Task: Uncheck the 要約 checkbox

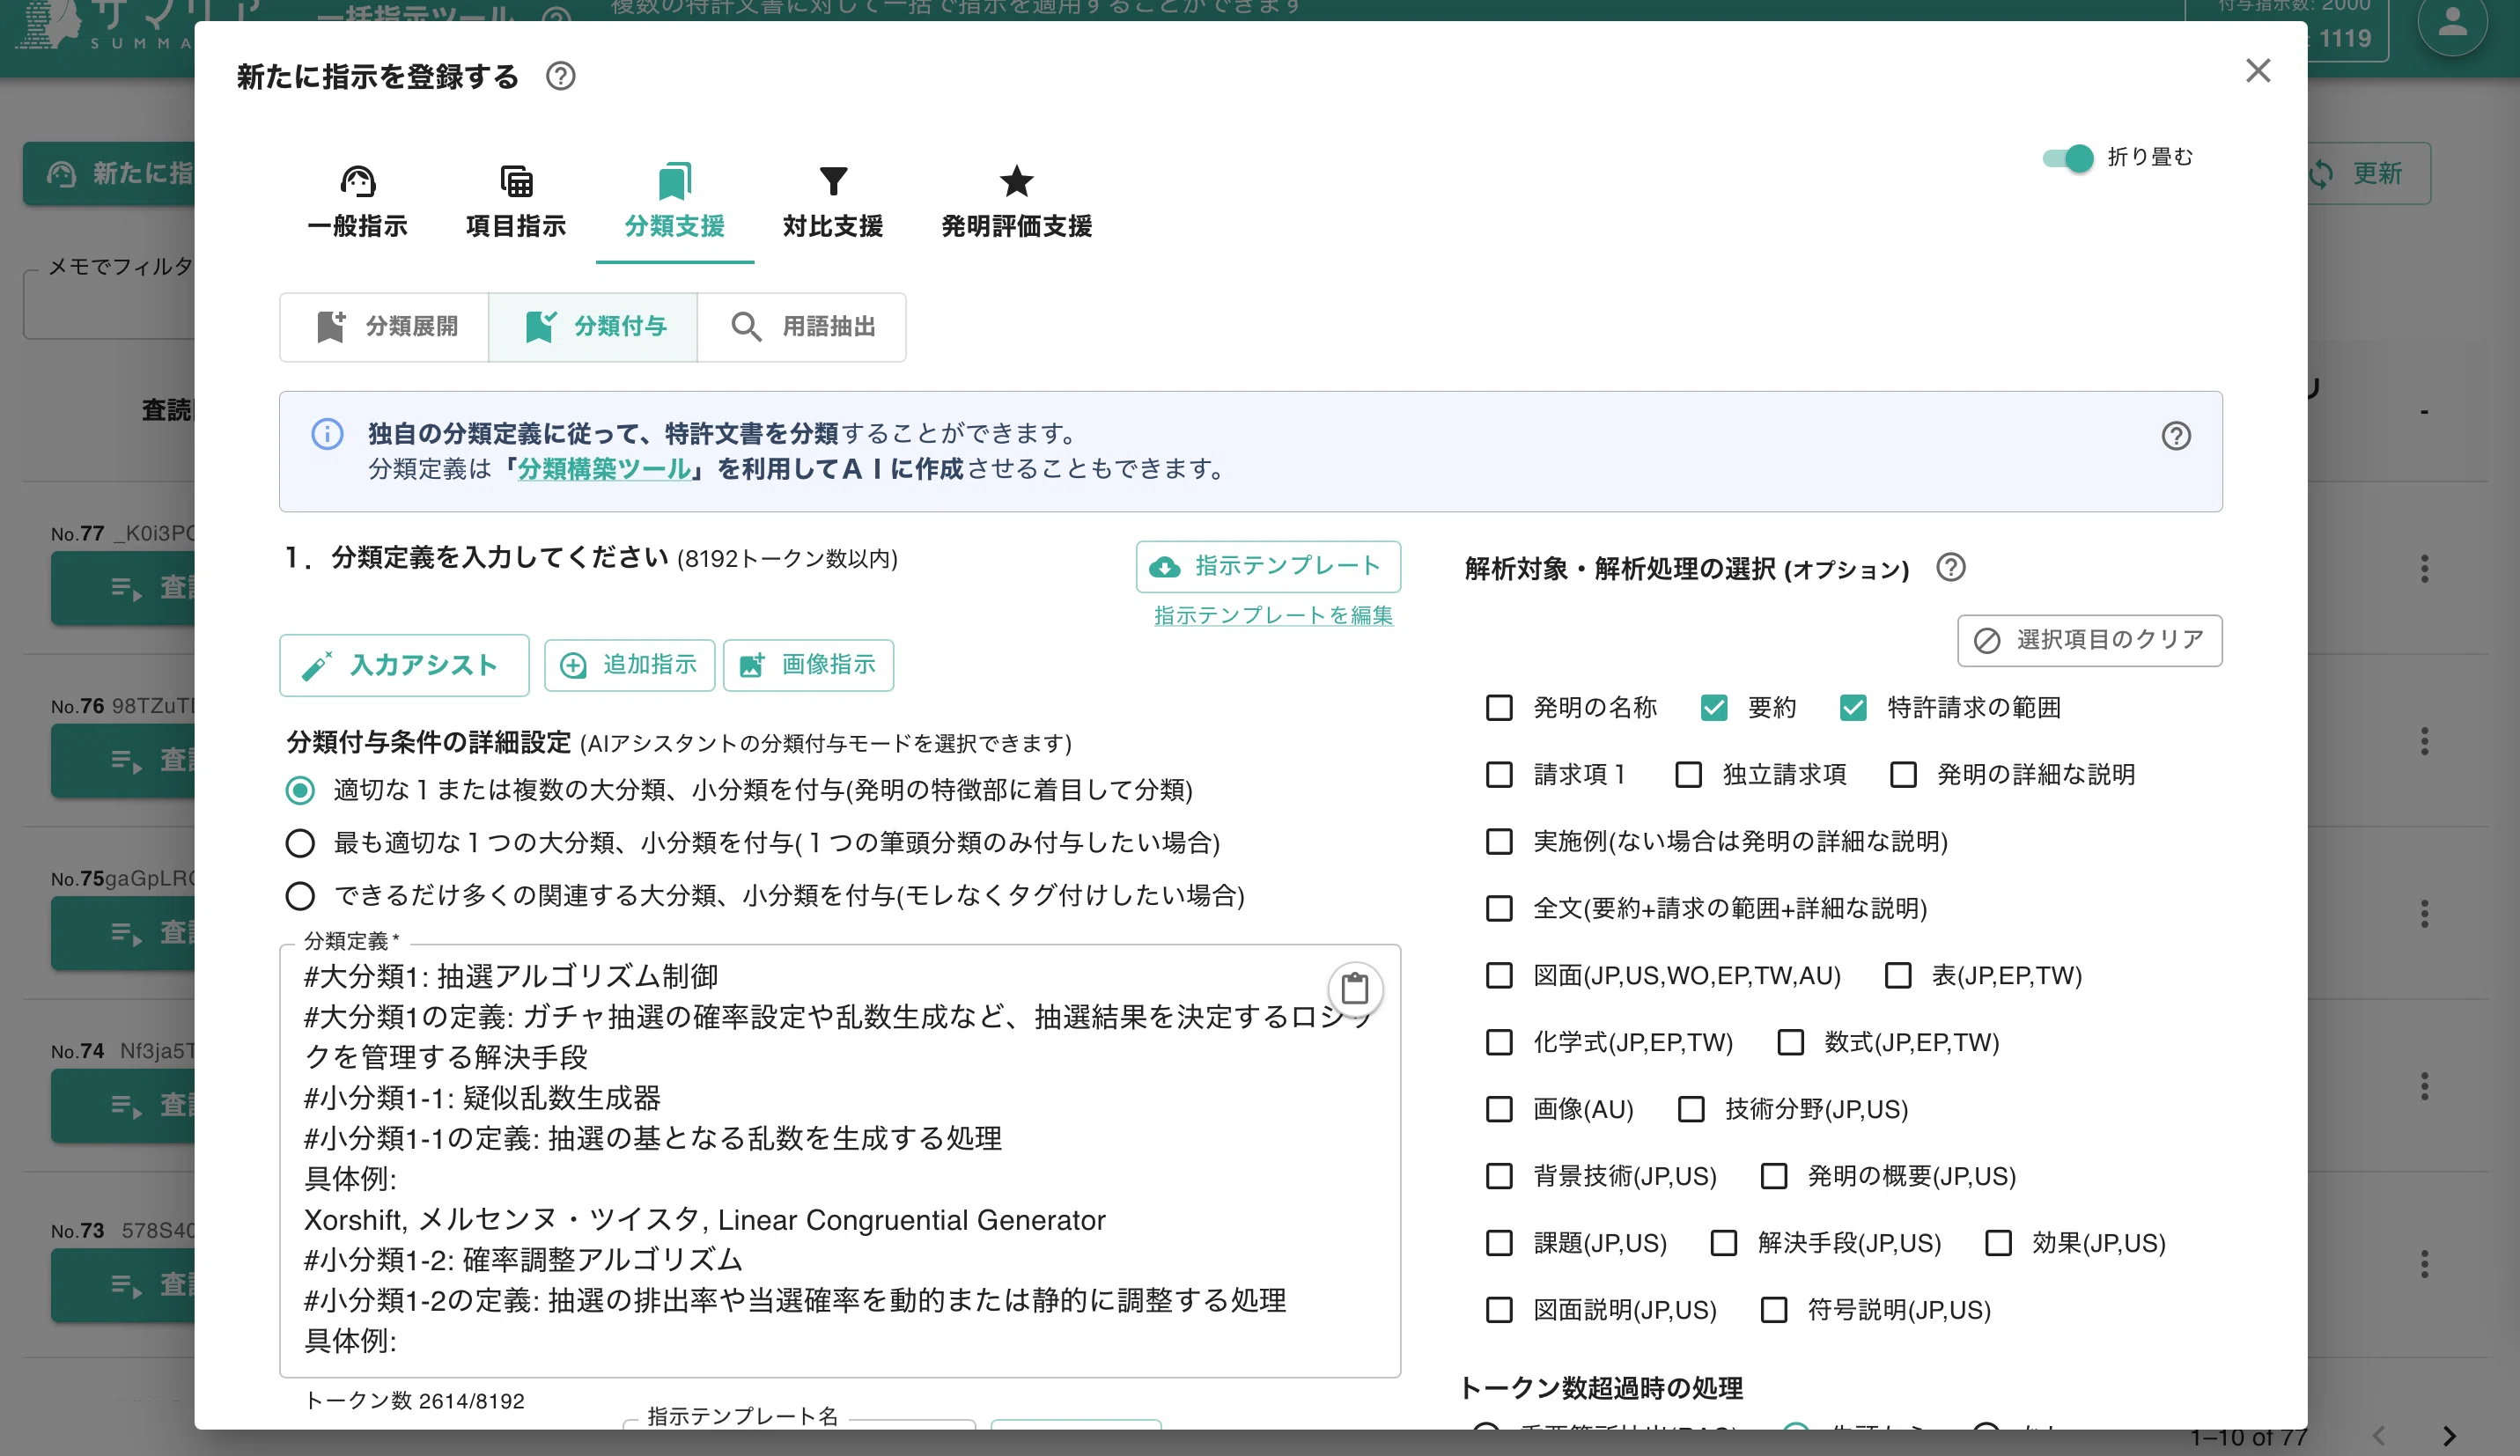Action: [x=1713, y=707]
